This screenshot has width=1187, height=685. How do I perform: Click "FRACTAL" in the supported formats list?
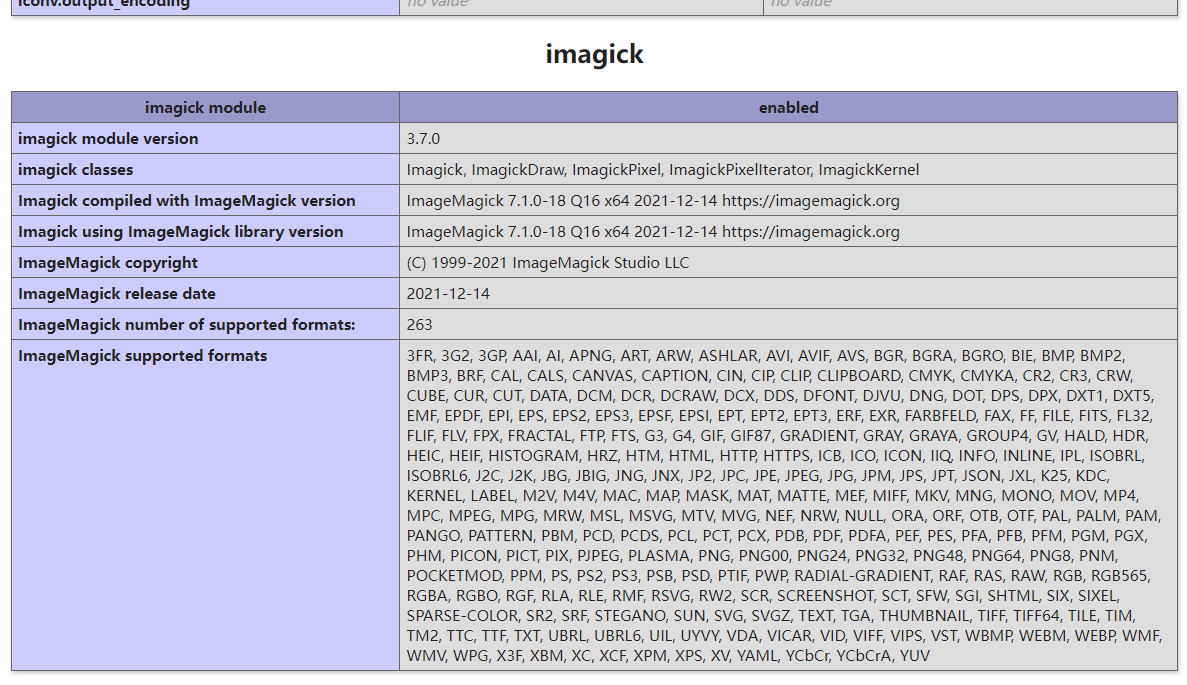(x=540, y=436)
